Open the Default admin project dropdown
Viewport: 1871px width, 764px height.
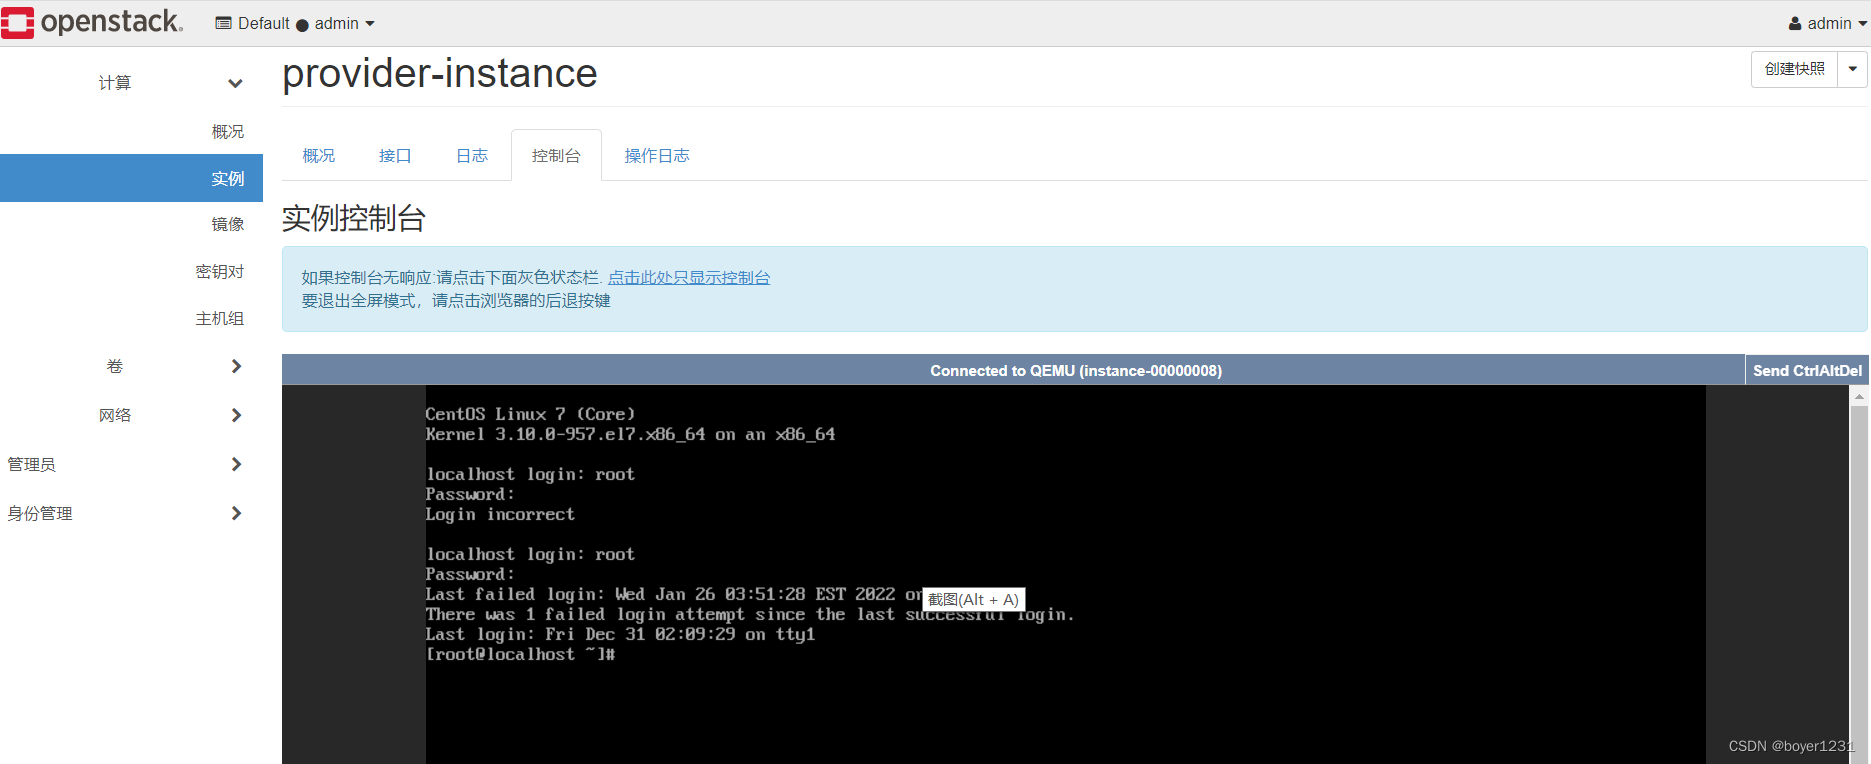point(295,23)
